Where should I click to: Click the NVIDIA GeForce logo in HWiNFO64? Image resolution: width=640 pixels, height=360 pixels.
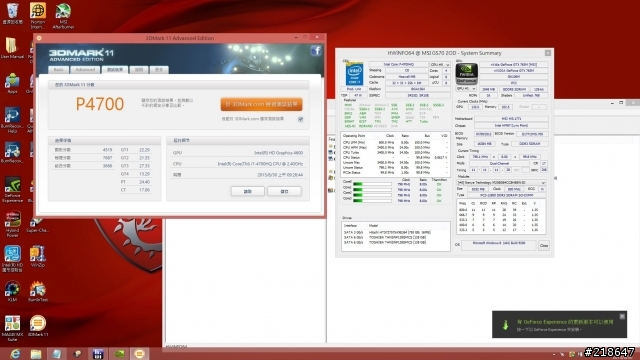[466, 73]
